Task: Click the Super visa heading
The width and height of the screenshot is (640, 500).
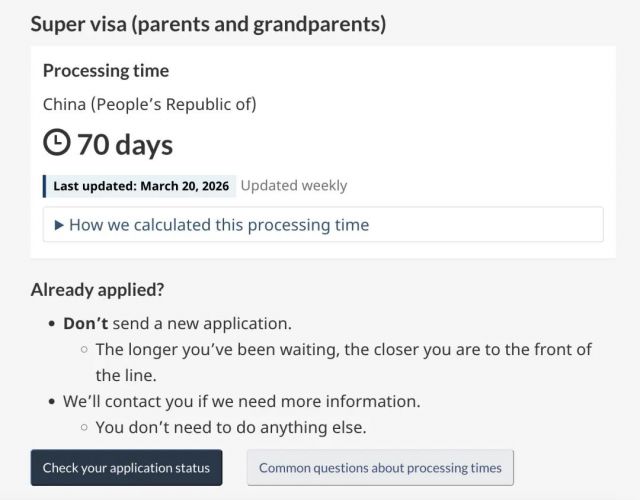Action: click(x=208, y=23)
